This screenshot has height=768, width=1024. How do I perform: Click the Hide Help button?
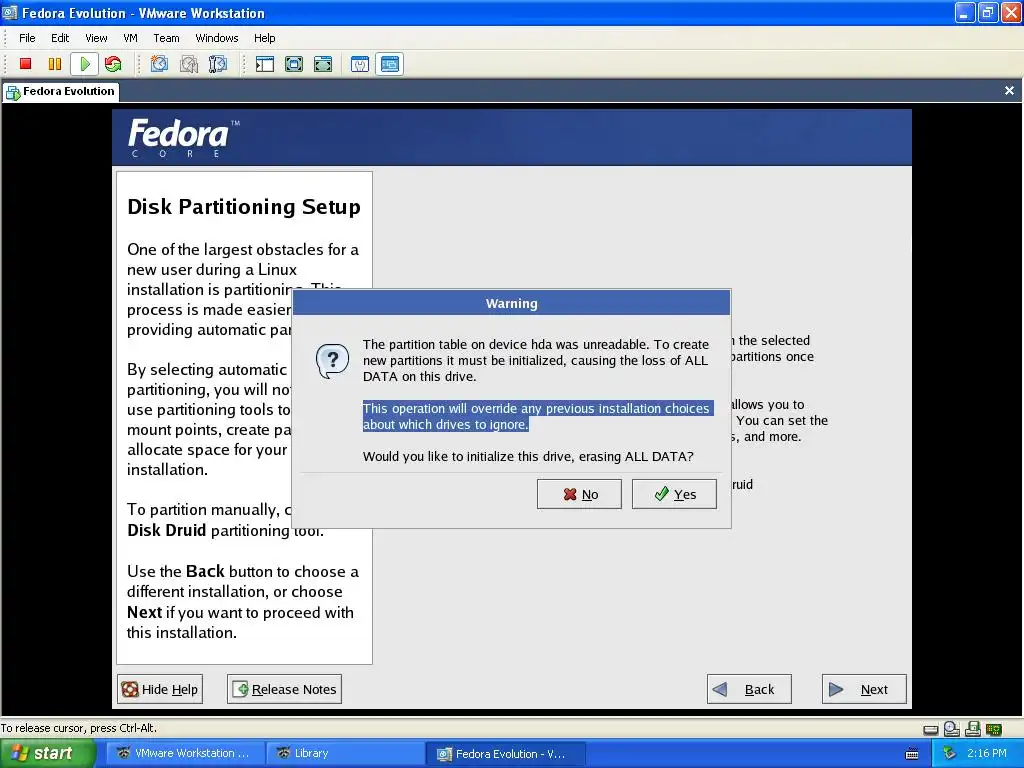pos(160,689)
